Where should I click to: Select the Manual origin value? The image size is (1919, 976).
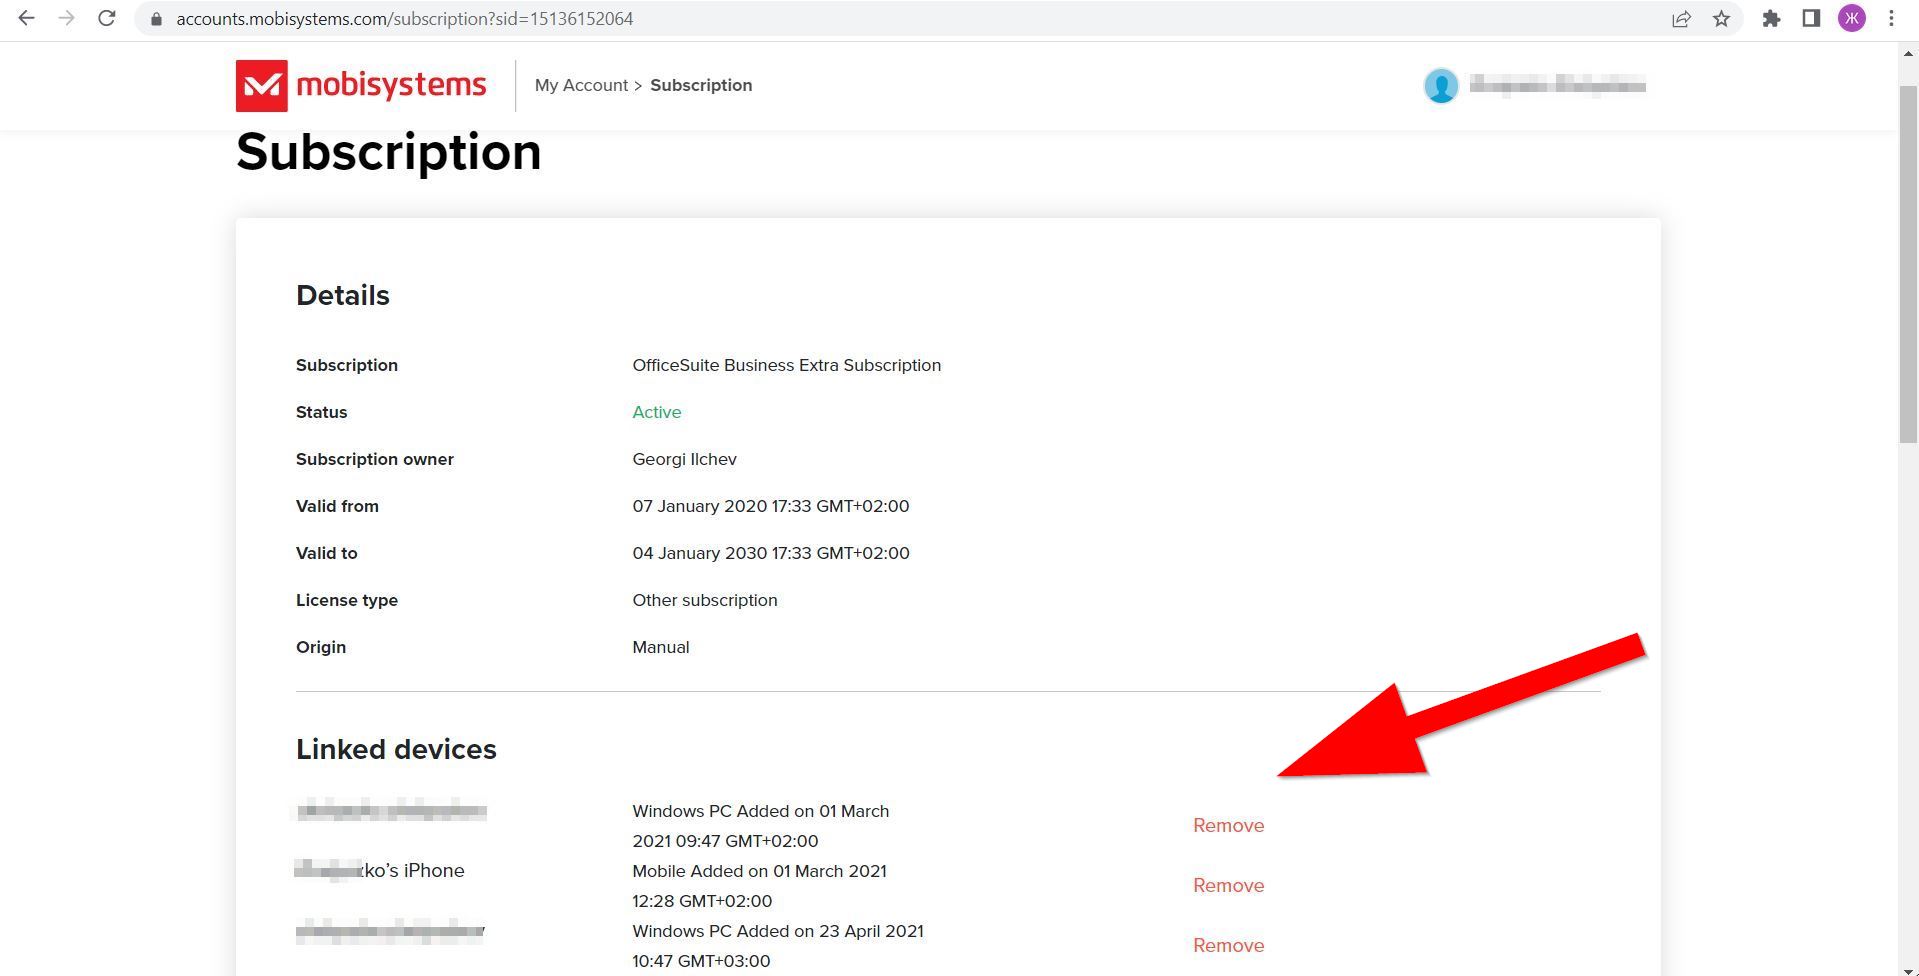click(x=660, y=647)
